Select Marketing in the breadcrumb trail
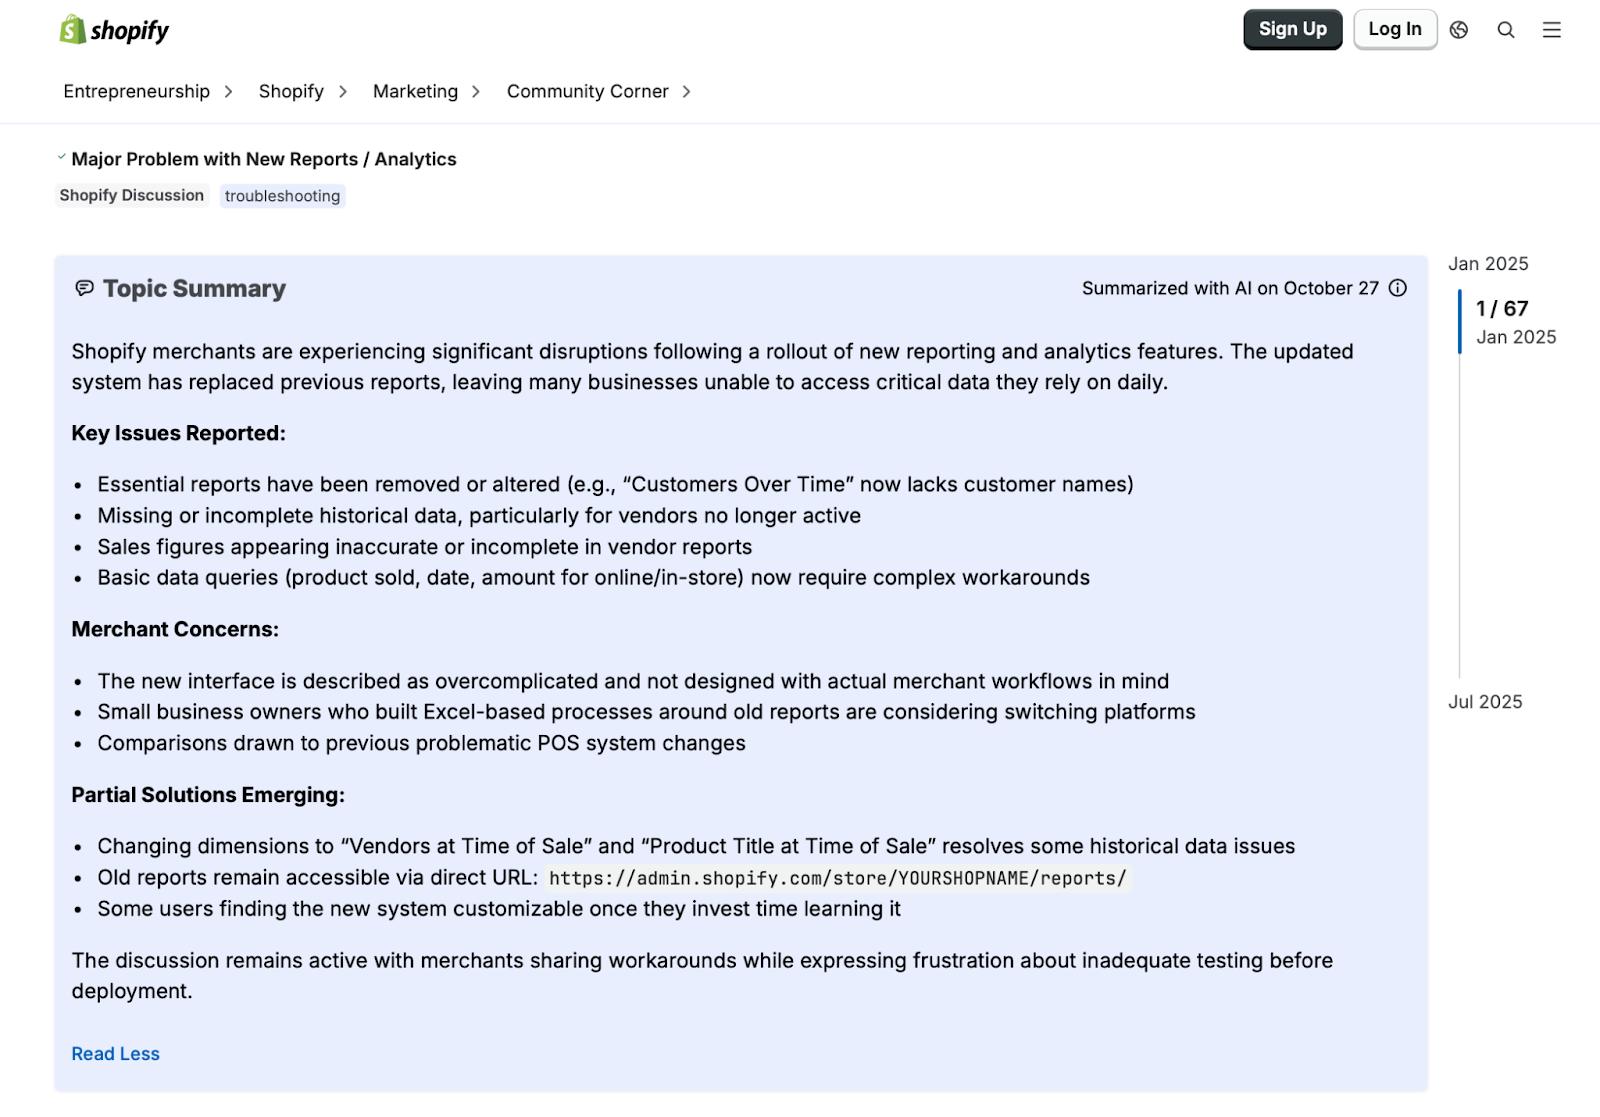 (x=414, y=91)
